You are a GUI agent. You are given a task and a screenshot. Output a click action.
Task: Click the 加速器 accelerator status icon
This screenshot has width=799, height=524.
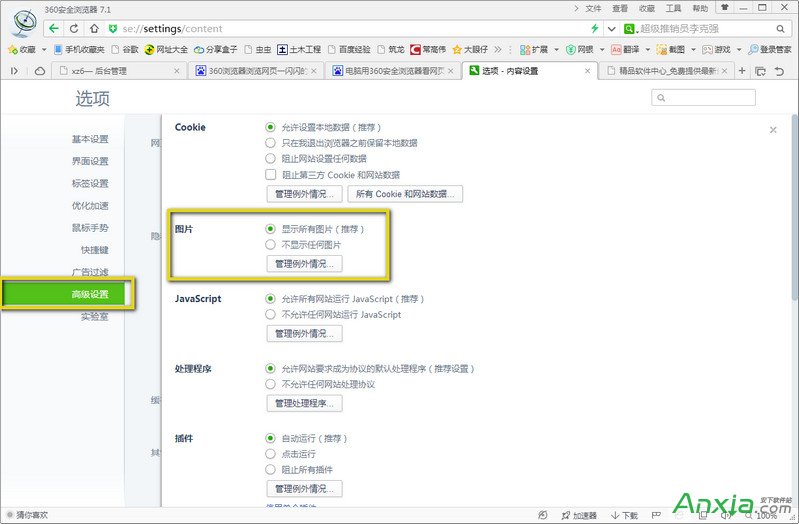coord(579,515)
